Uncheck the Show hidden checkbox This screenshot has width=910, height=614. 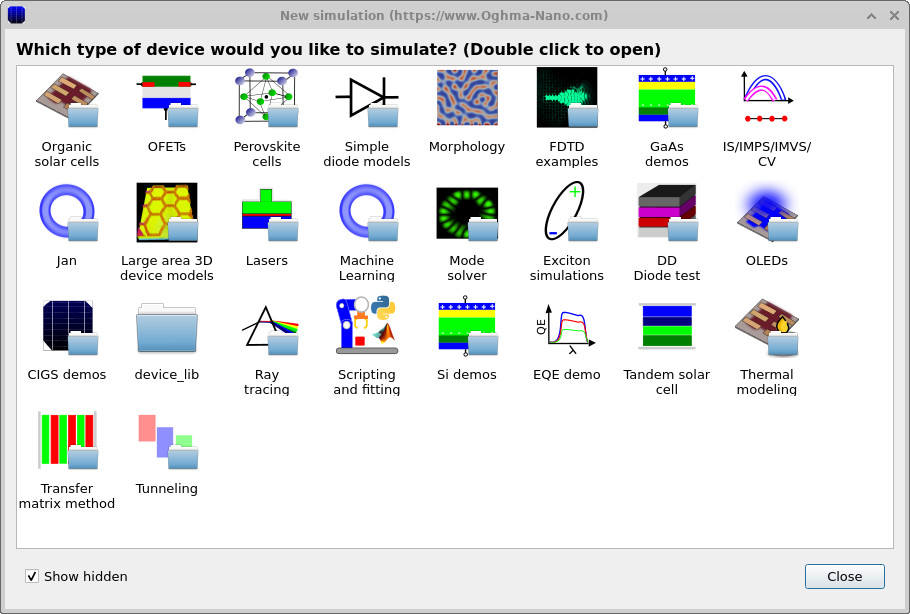(32, 576)
